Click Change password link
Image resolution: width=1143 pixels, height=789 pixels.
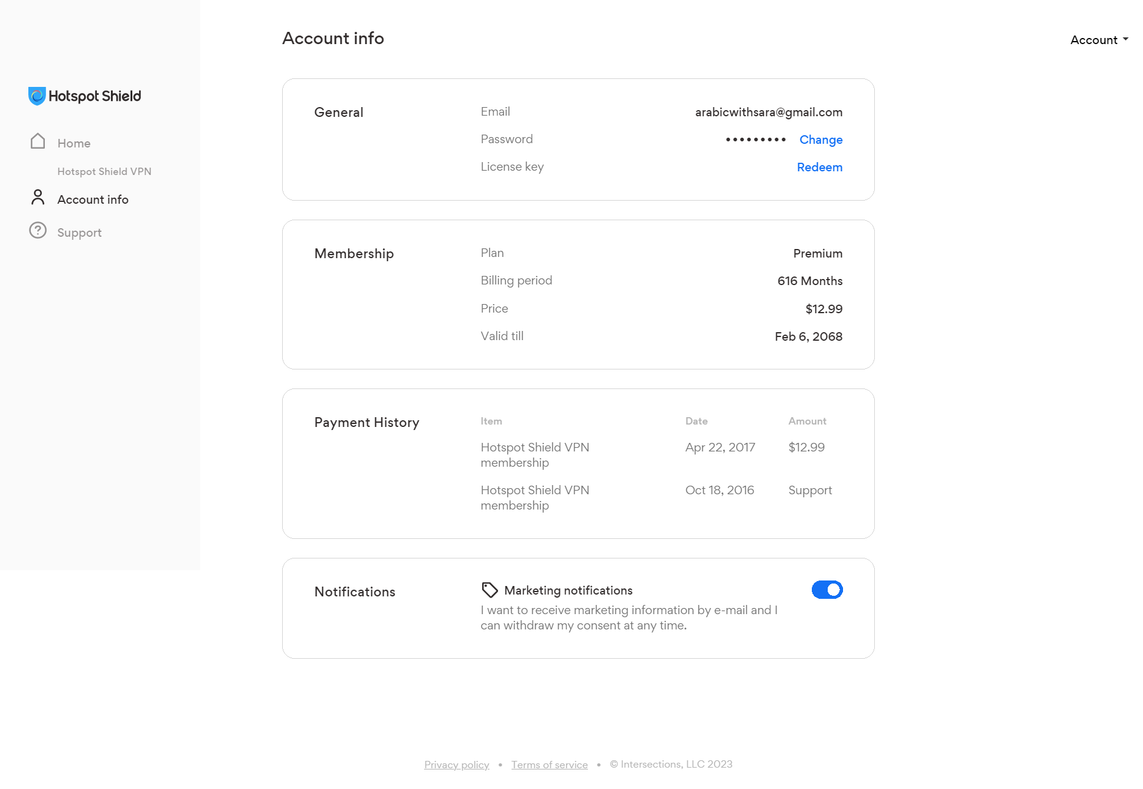[x=821, y=139]
